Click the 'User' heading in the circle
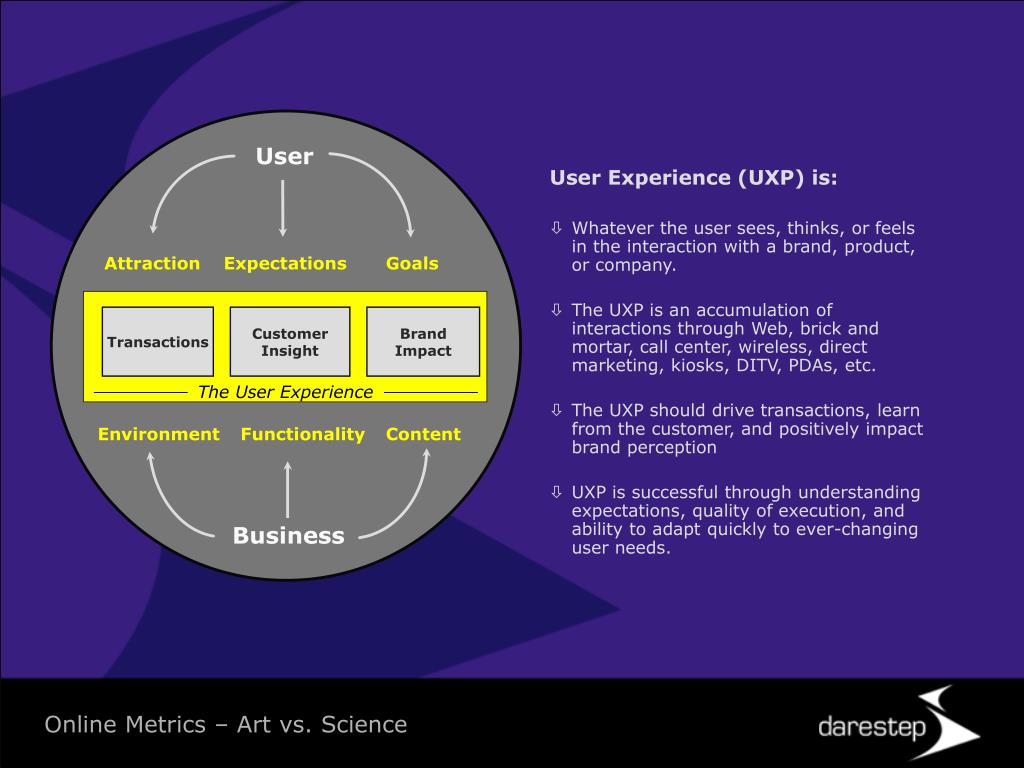The width and height of the screenshot is (1024, 768). pos(284,156)
